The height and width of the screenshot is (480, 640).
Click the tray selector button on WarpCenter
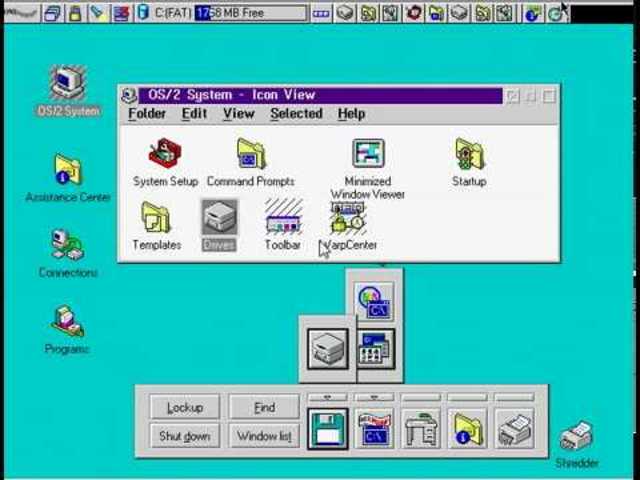pyautogui.click(x=321, y=13)
